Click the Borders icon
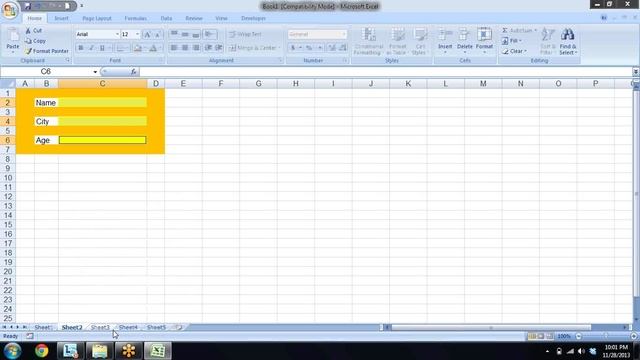The height and width of the screenshot is (360, 640). (120, 48)
